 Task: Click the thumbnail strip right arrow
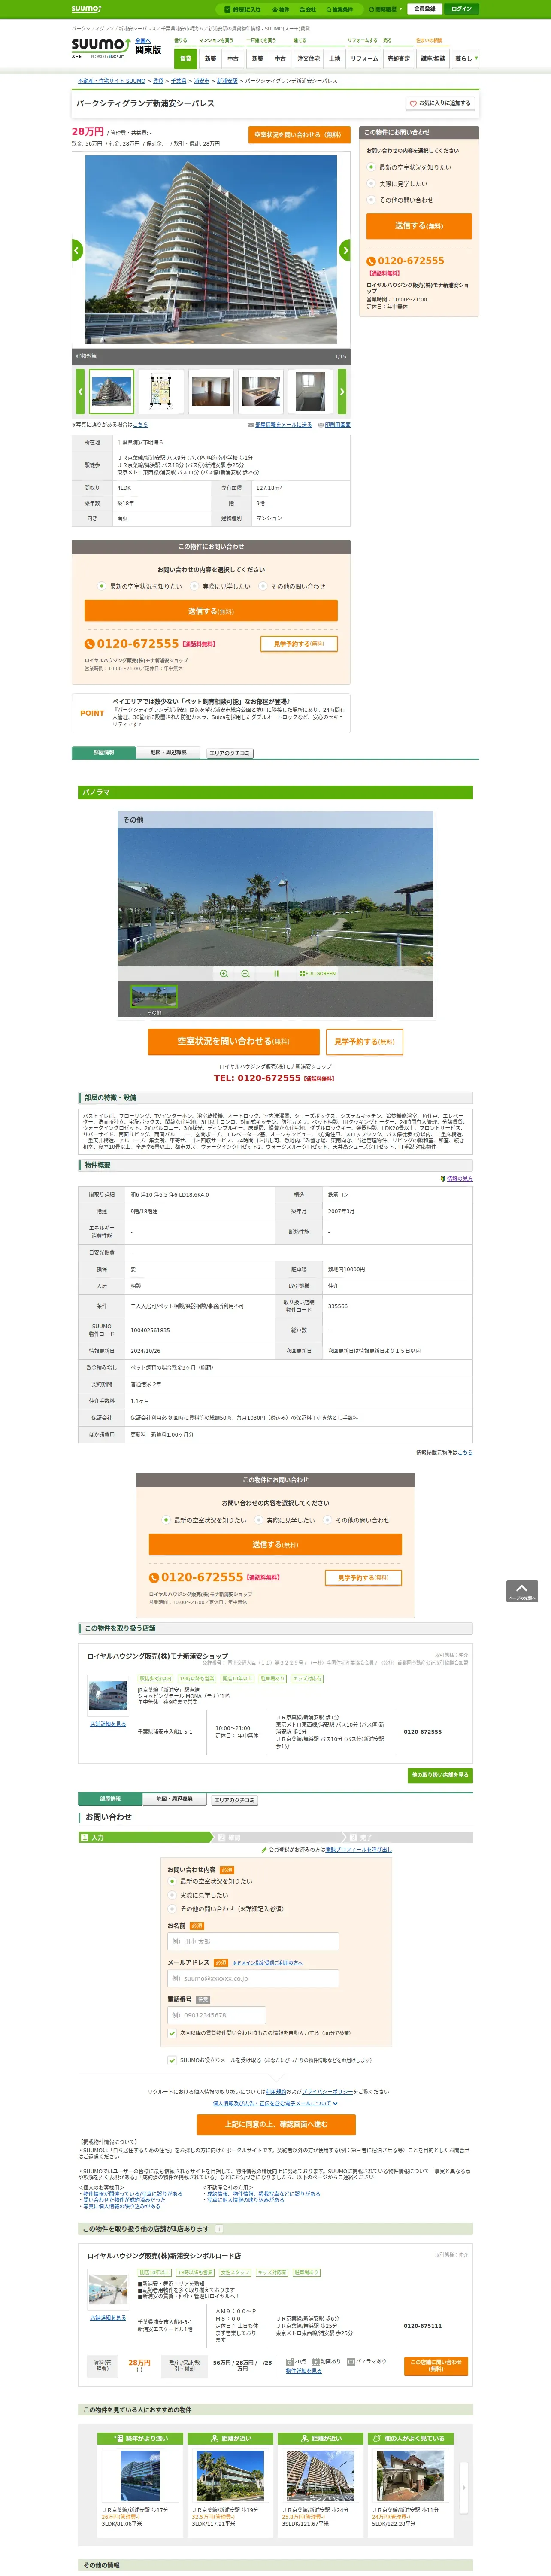pos(342,392)
